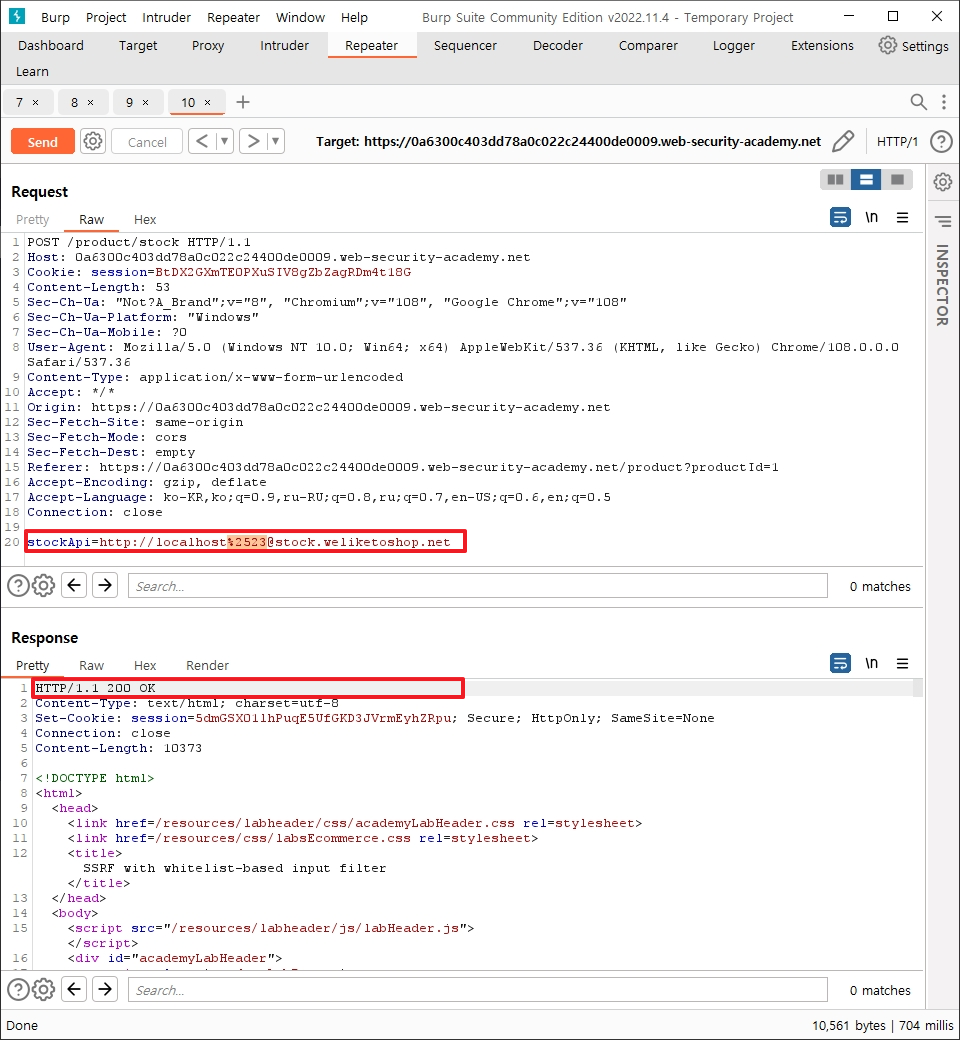Screen dimensions: 960x1040
Task: Close Repeater tab 7
Action: click(x=36, y=102)
